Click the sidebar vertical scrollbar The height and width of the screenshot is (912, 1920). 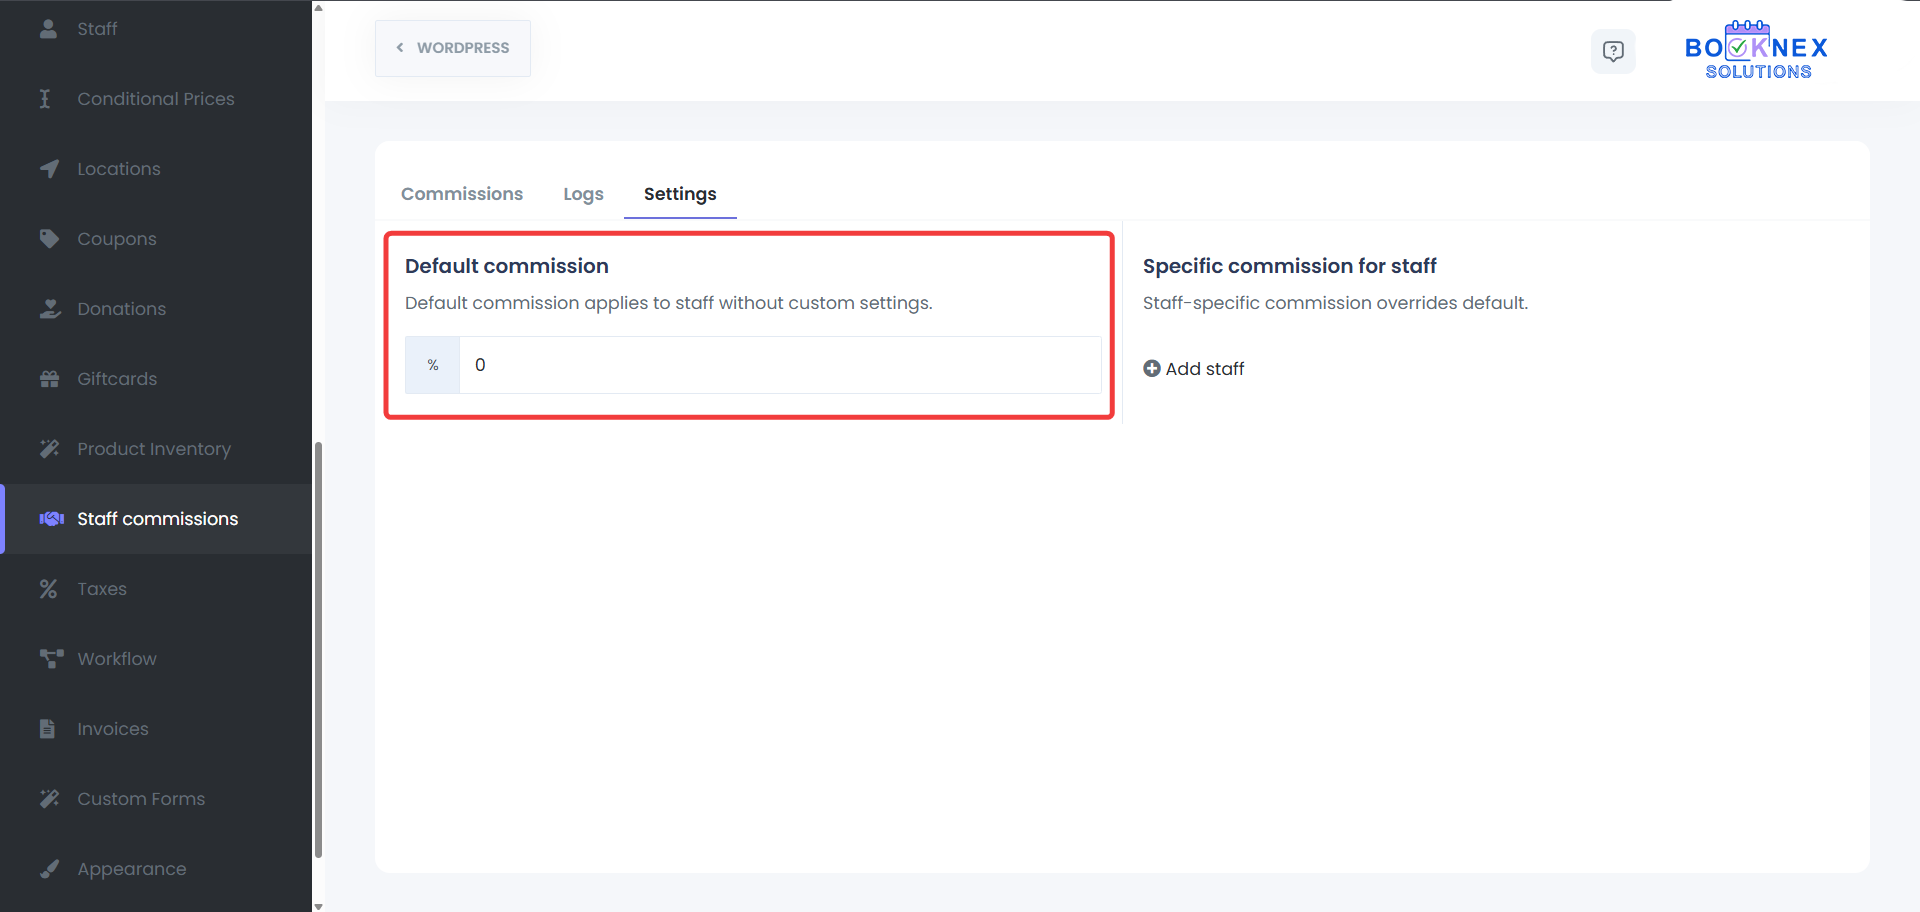318,650
